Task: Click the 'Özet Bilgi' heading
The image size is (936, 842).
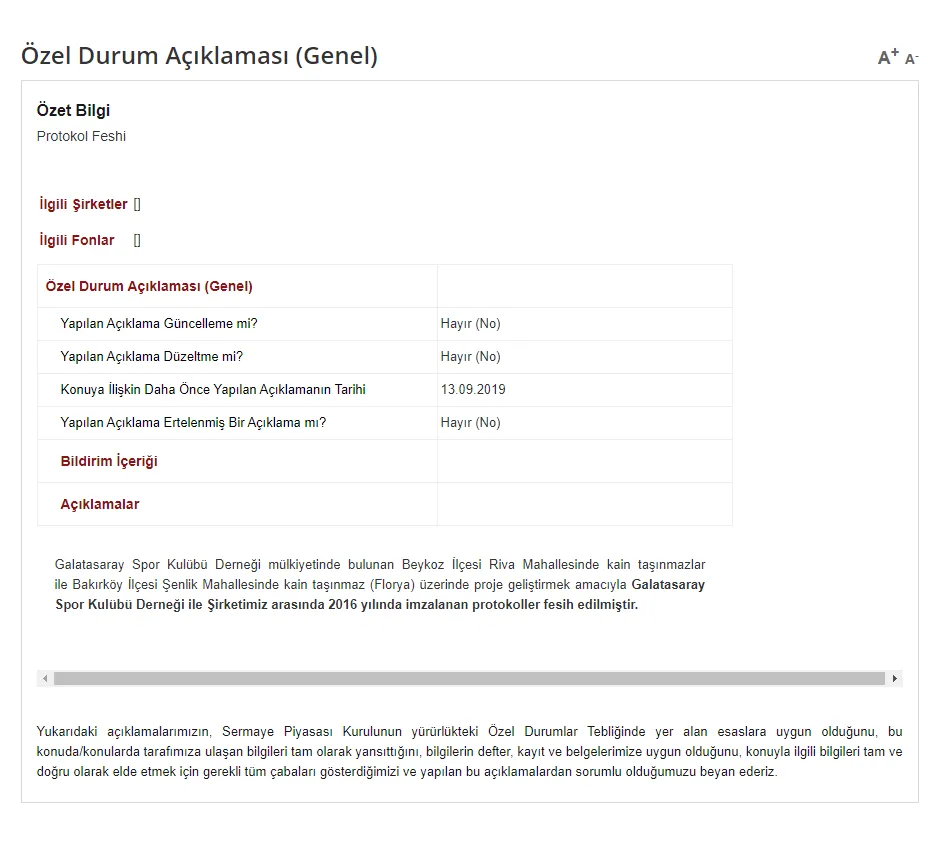Action: coord(73,110)
